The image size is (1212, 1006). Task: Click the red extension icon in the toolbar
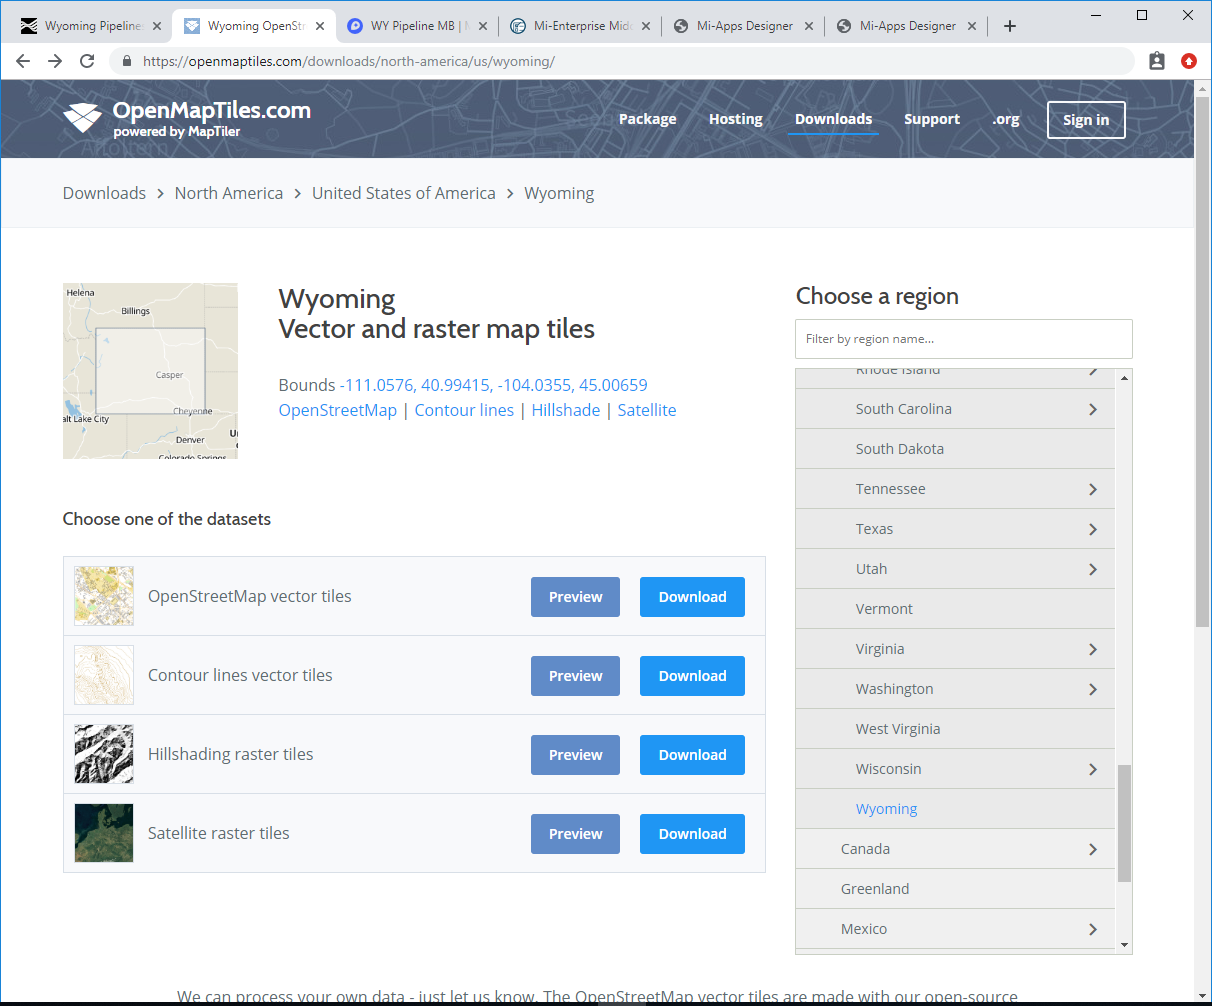point(1189,61)
